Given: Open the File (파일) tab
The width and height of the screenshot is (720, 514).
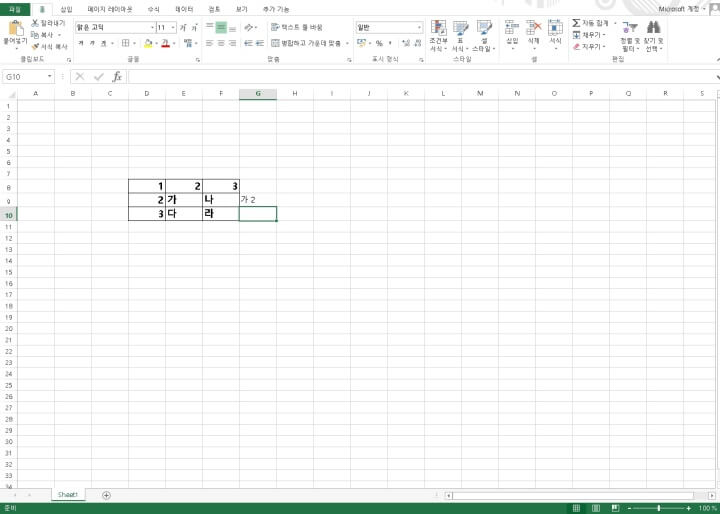Looking at the screenshot, I should (15, 9).
